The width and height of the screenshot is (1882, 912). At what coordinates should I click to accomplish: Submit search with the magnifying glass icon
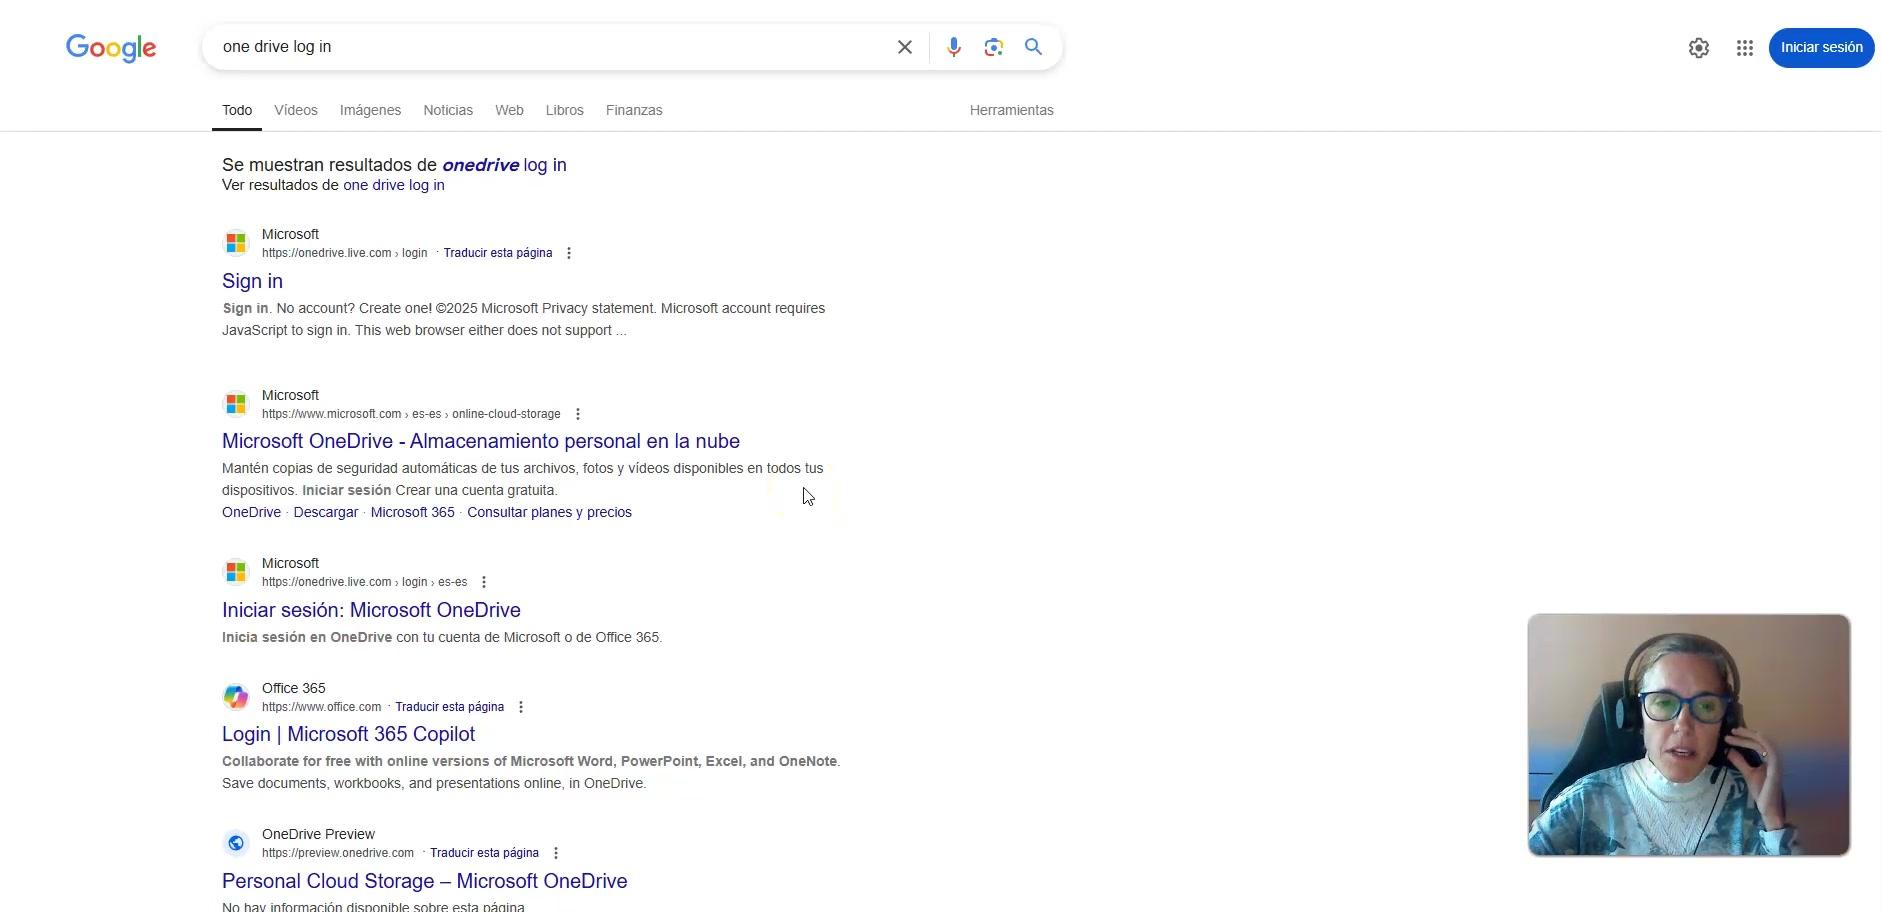click(x=1034, y=47)
